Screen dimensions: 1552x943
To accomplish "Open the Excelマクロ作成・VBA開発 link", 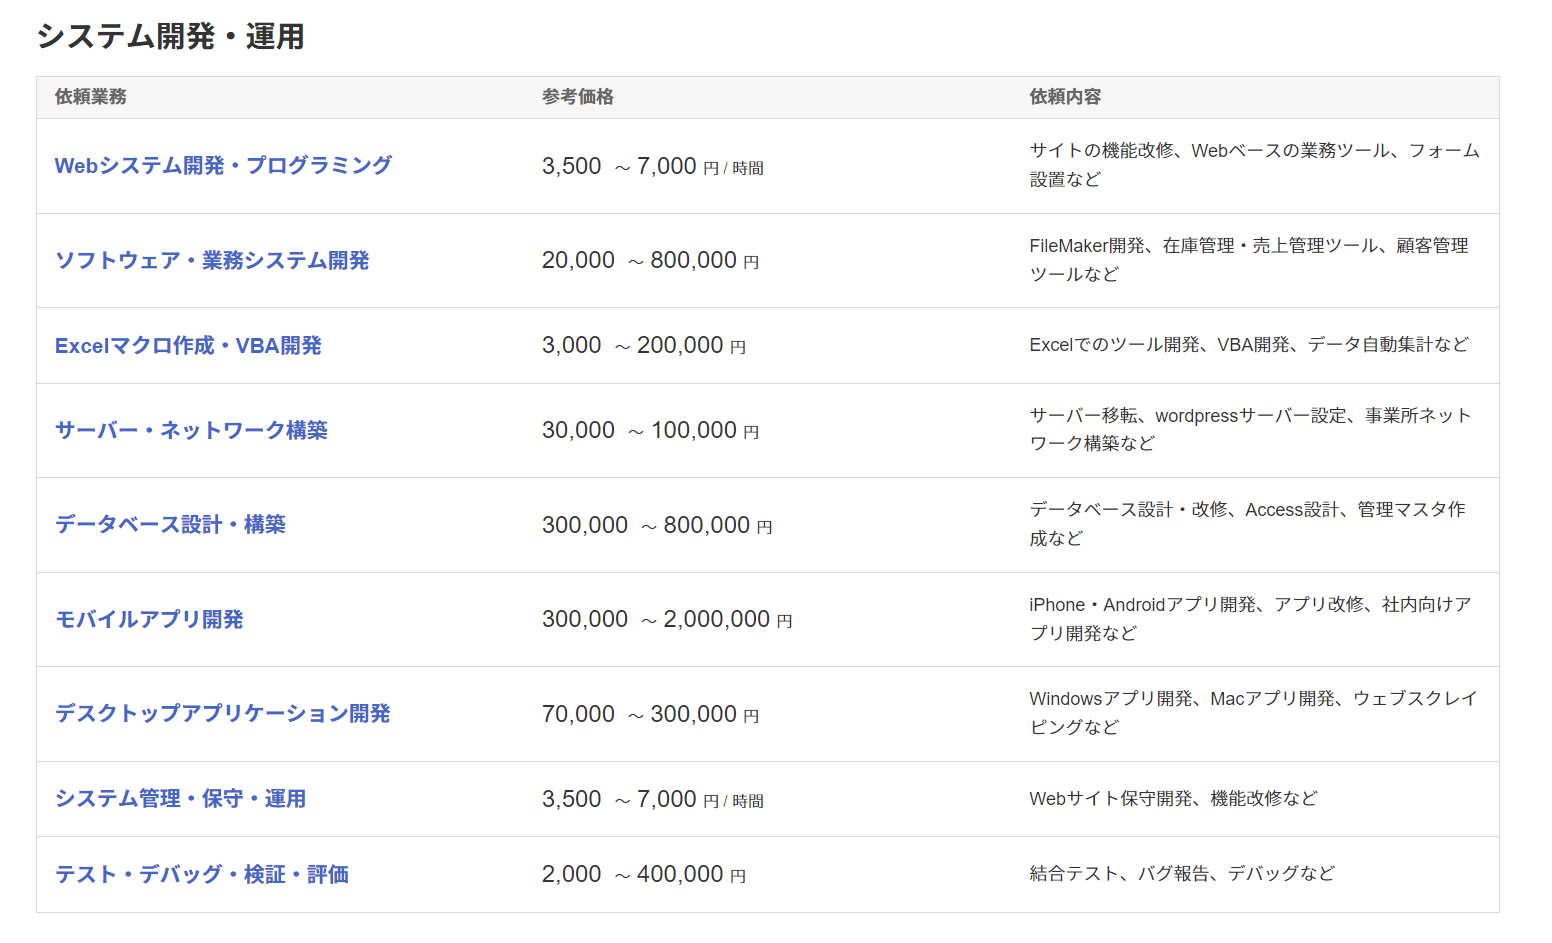I will (188, 346).
